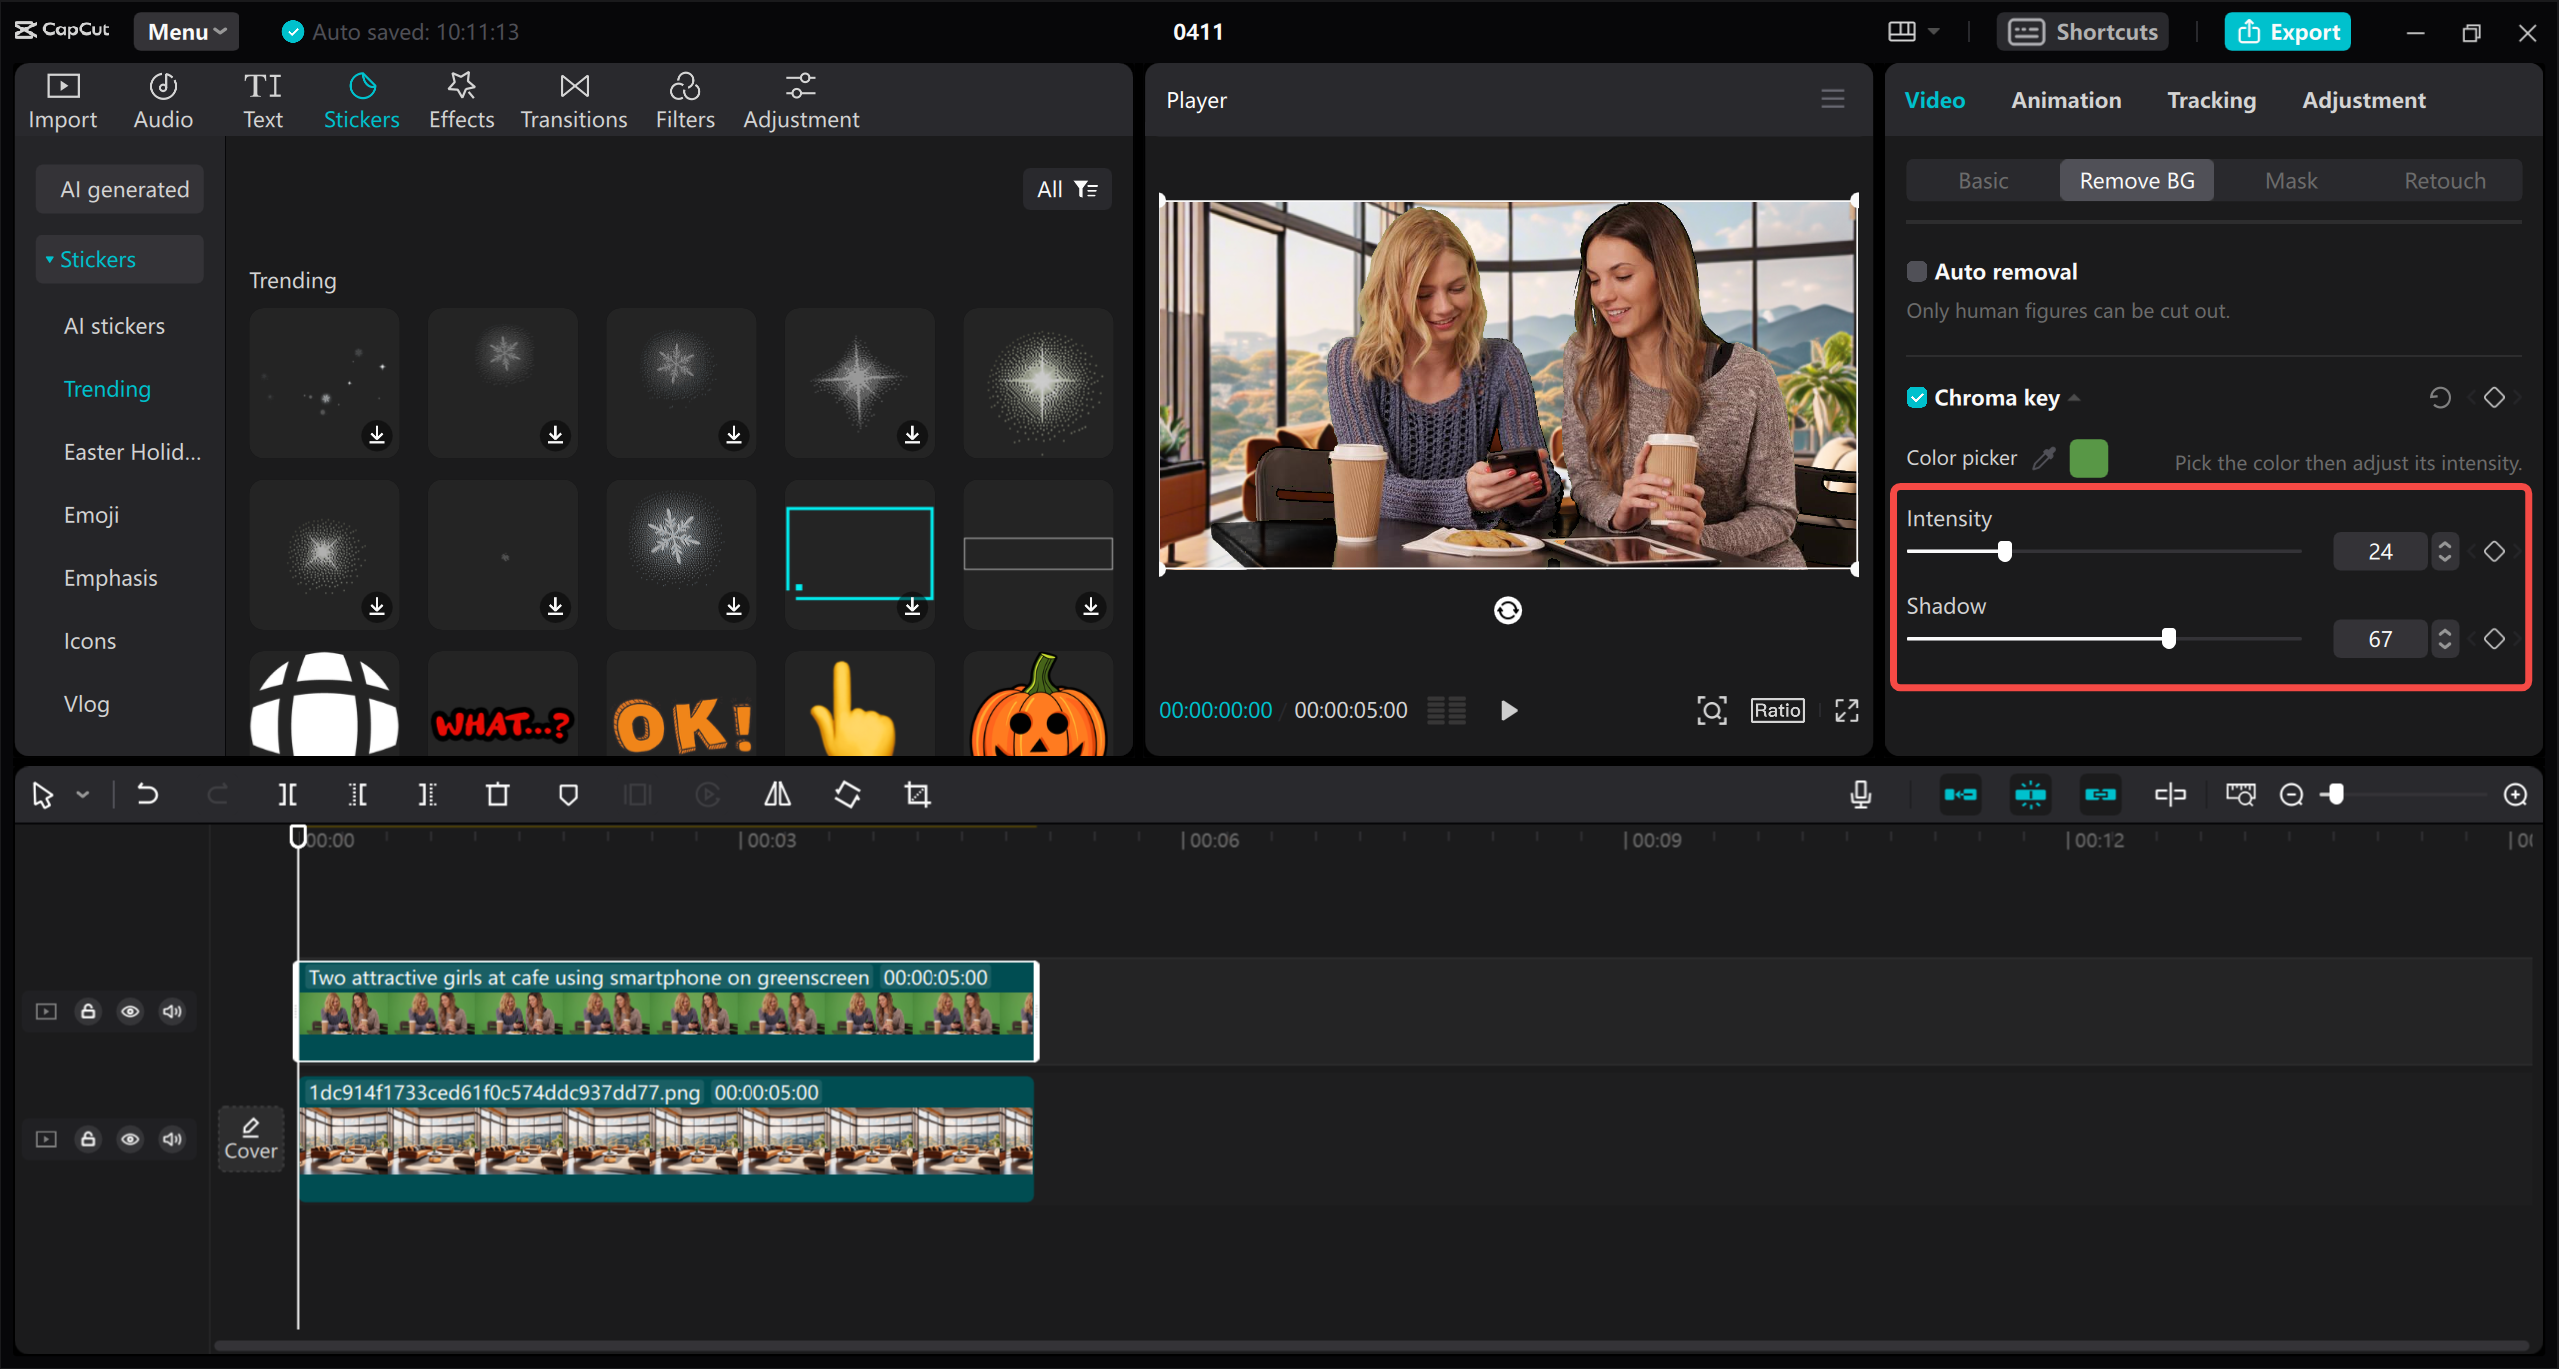Click the Add marker icon in toolbar
Viewport: 2559px width, 1369px height.
coord(569,794)
